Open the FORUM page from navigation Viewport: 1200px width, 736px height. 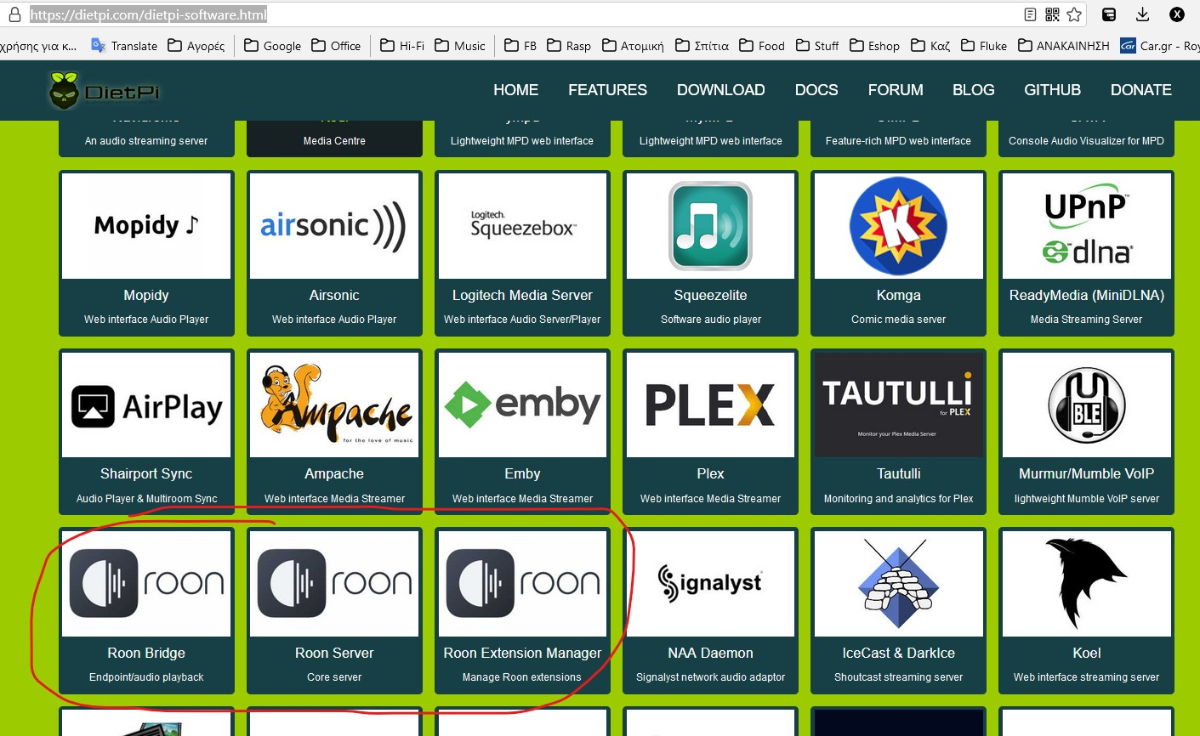point(895,90)
